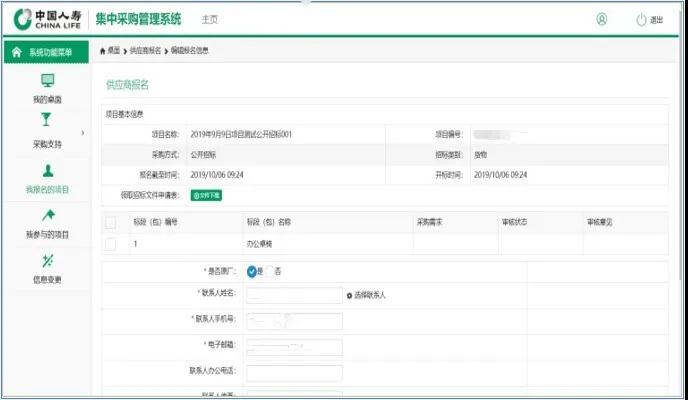The image size is (688, 400).
Task: Tick the table header select-all checkbox
Action: 111,223
